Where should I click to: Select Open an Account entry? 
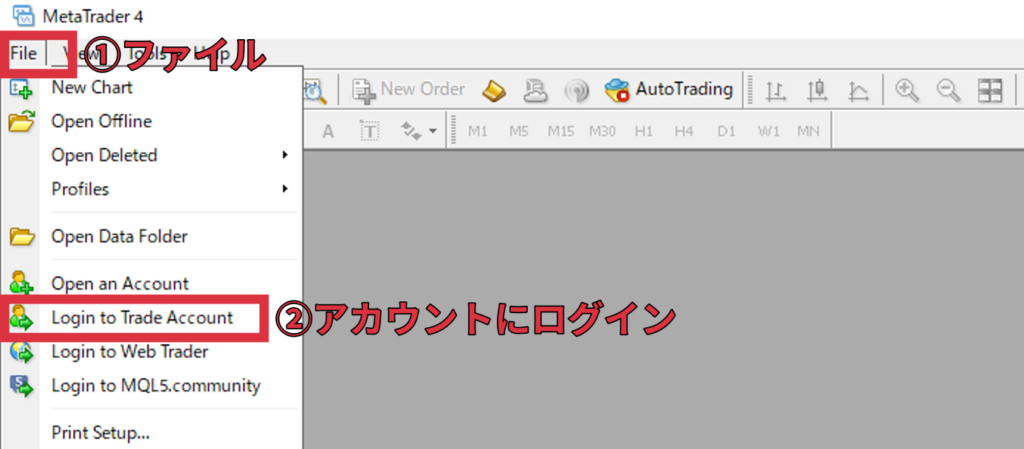(x=152, y=284)
